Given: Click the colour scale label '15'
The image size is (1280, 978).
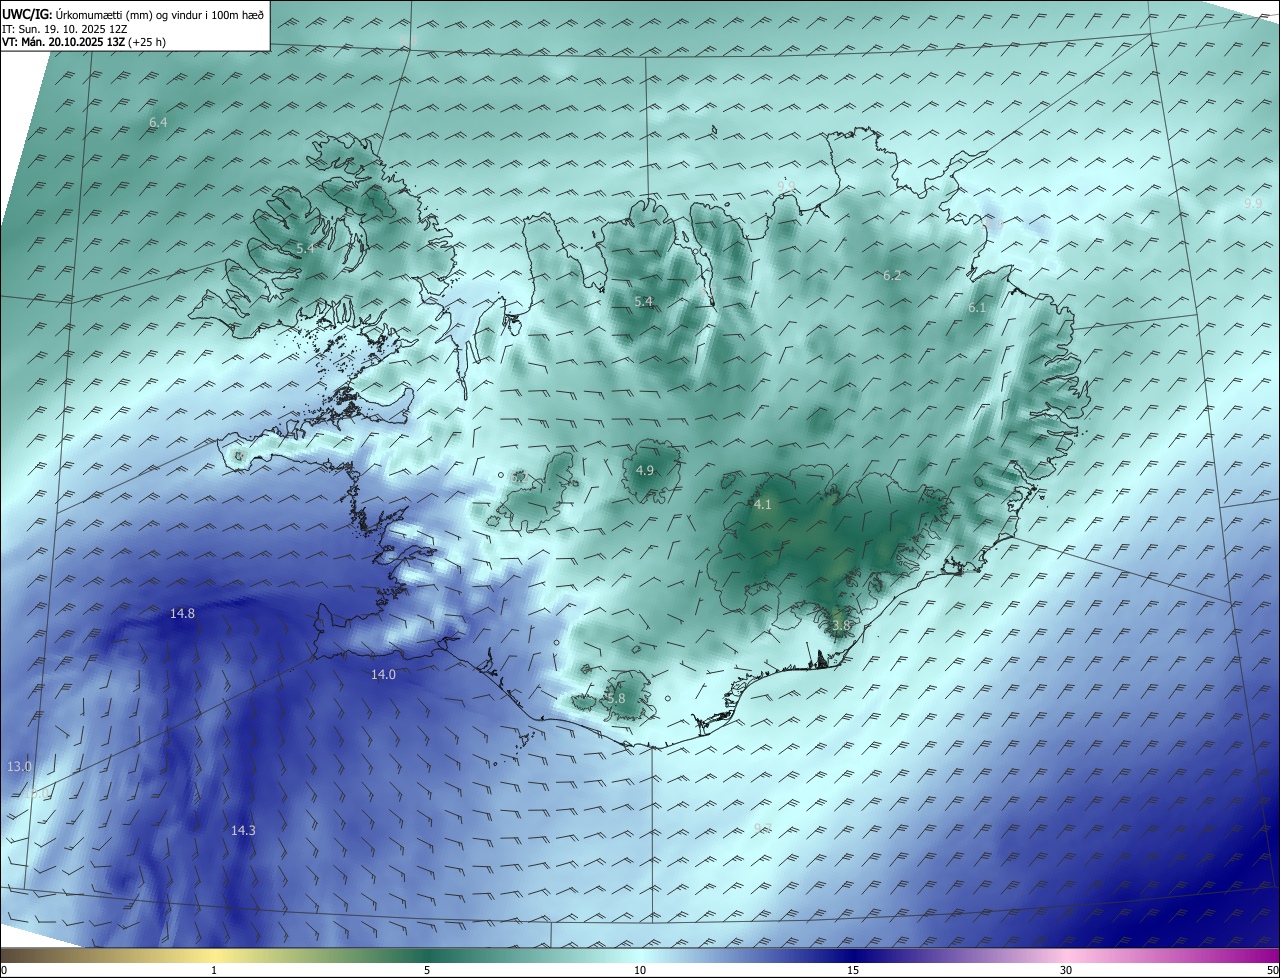Looking at the screenshot, I should (853, 970).
